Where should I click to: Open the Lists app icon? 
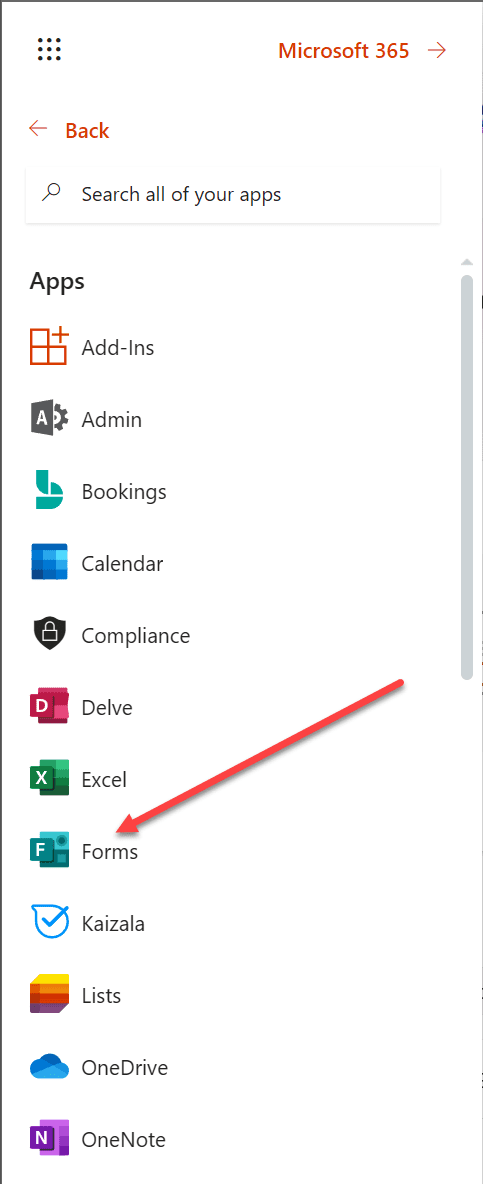click(49, 994)
